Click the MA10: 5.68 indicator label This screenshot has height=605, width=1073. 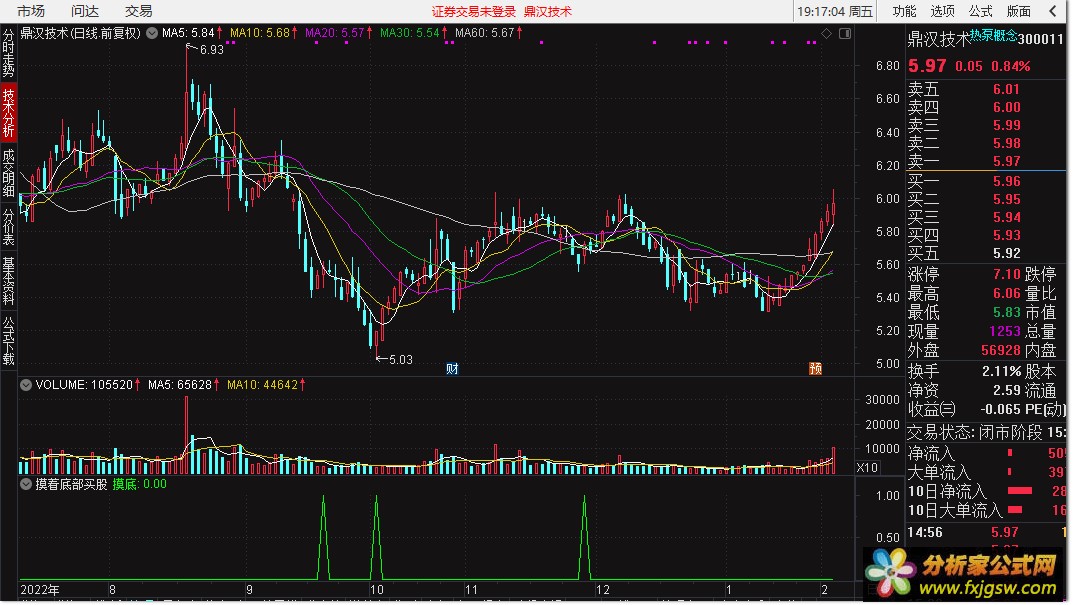pyautogui.click(x=263, y=33)
